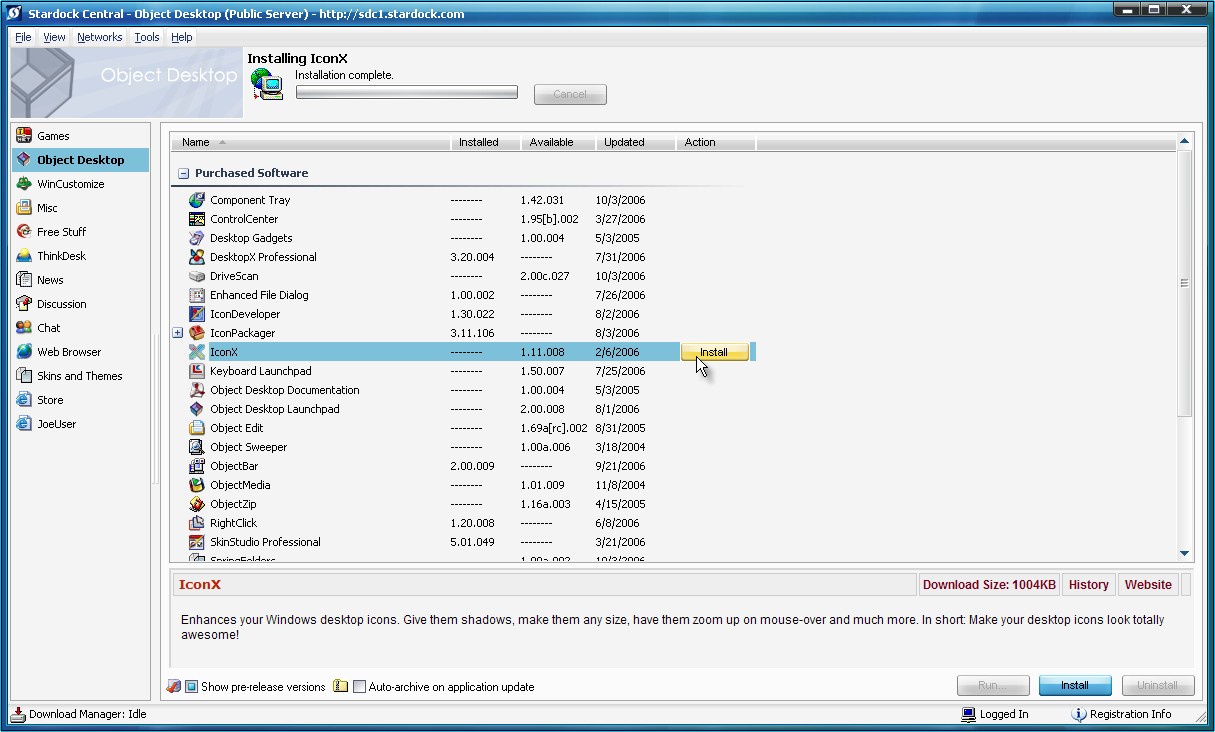The image size is (1215, 732).
Task: Open the Tools menu
Action: pos(147,37)
